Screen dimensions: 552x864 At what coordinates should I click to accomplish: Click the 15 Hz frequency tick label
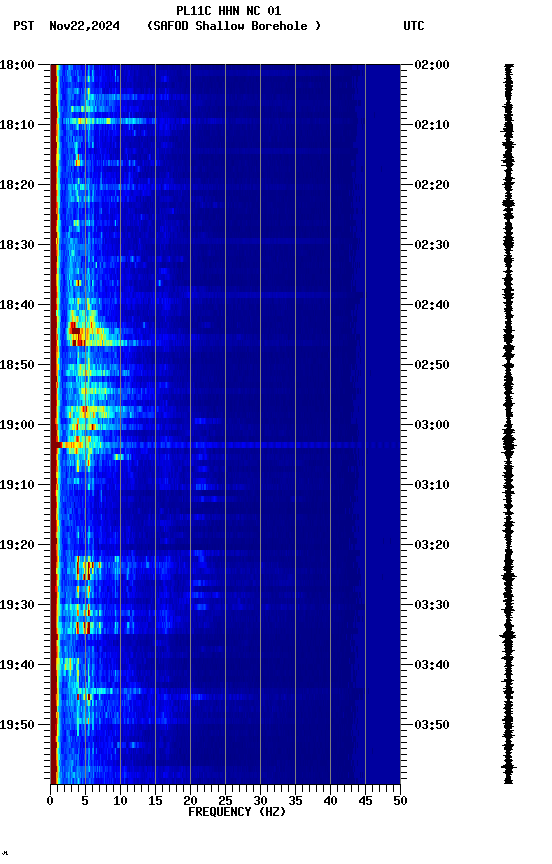click(x=155, y=801)
